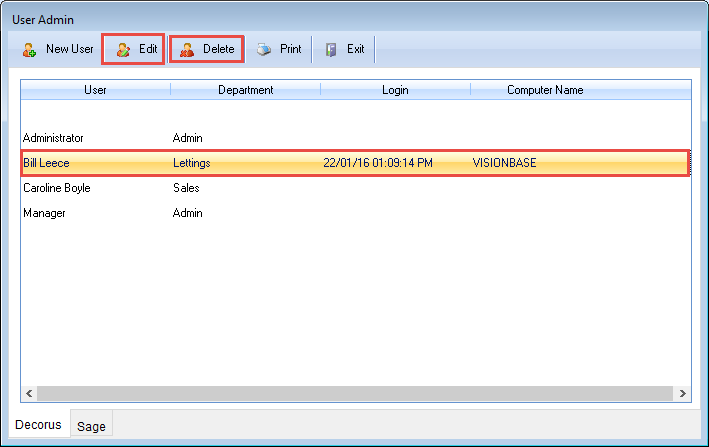709x447 pixels.
Task: Click the Sales department cell
Action: [x=186, y=188]
